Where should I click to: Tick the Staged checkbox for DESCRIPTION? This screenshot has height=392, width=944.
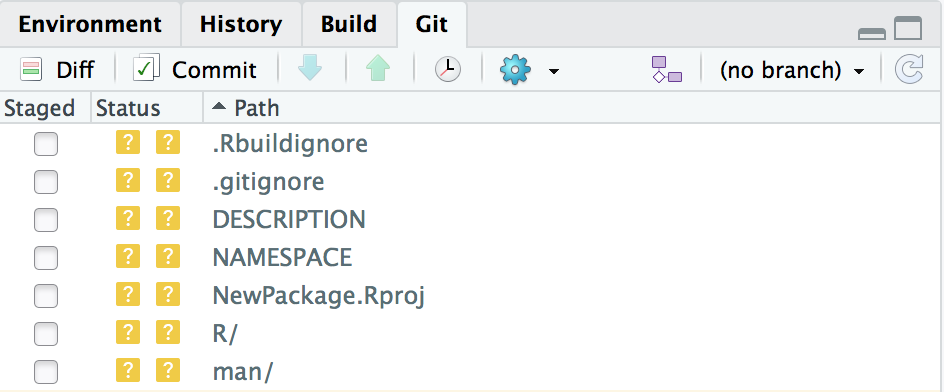coord(46,220)
